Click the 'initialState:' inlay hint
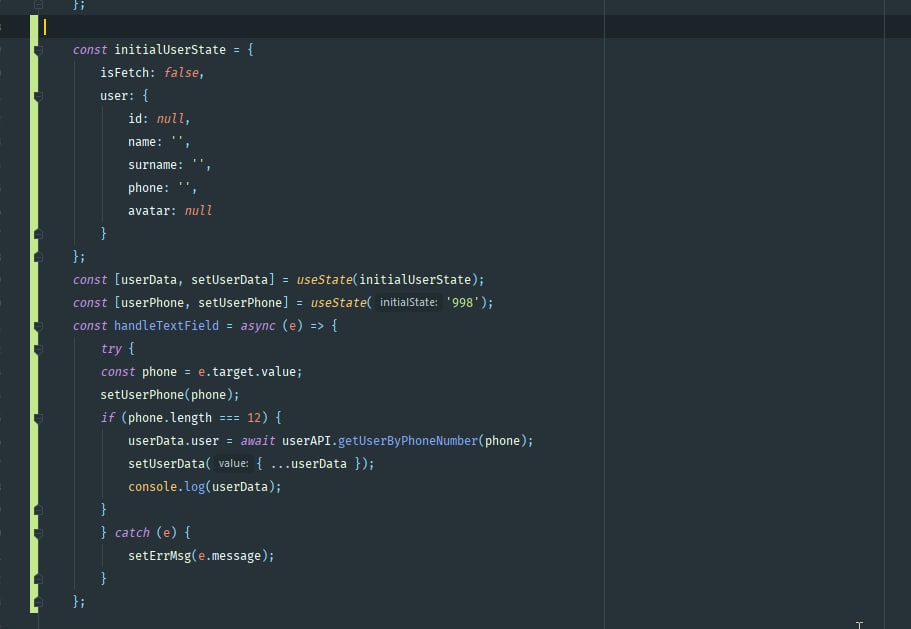This screenshot has height=629, width=911. tap(408, 303)
